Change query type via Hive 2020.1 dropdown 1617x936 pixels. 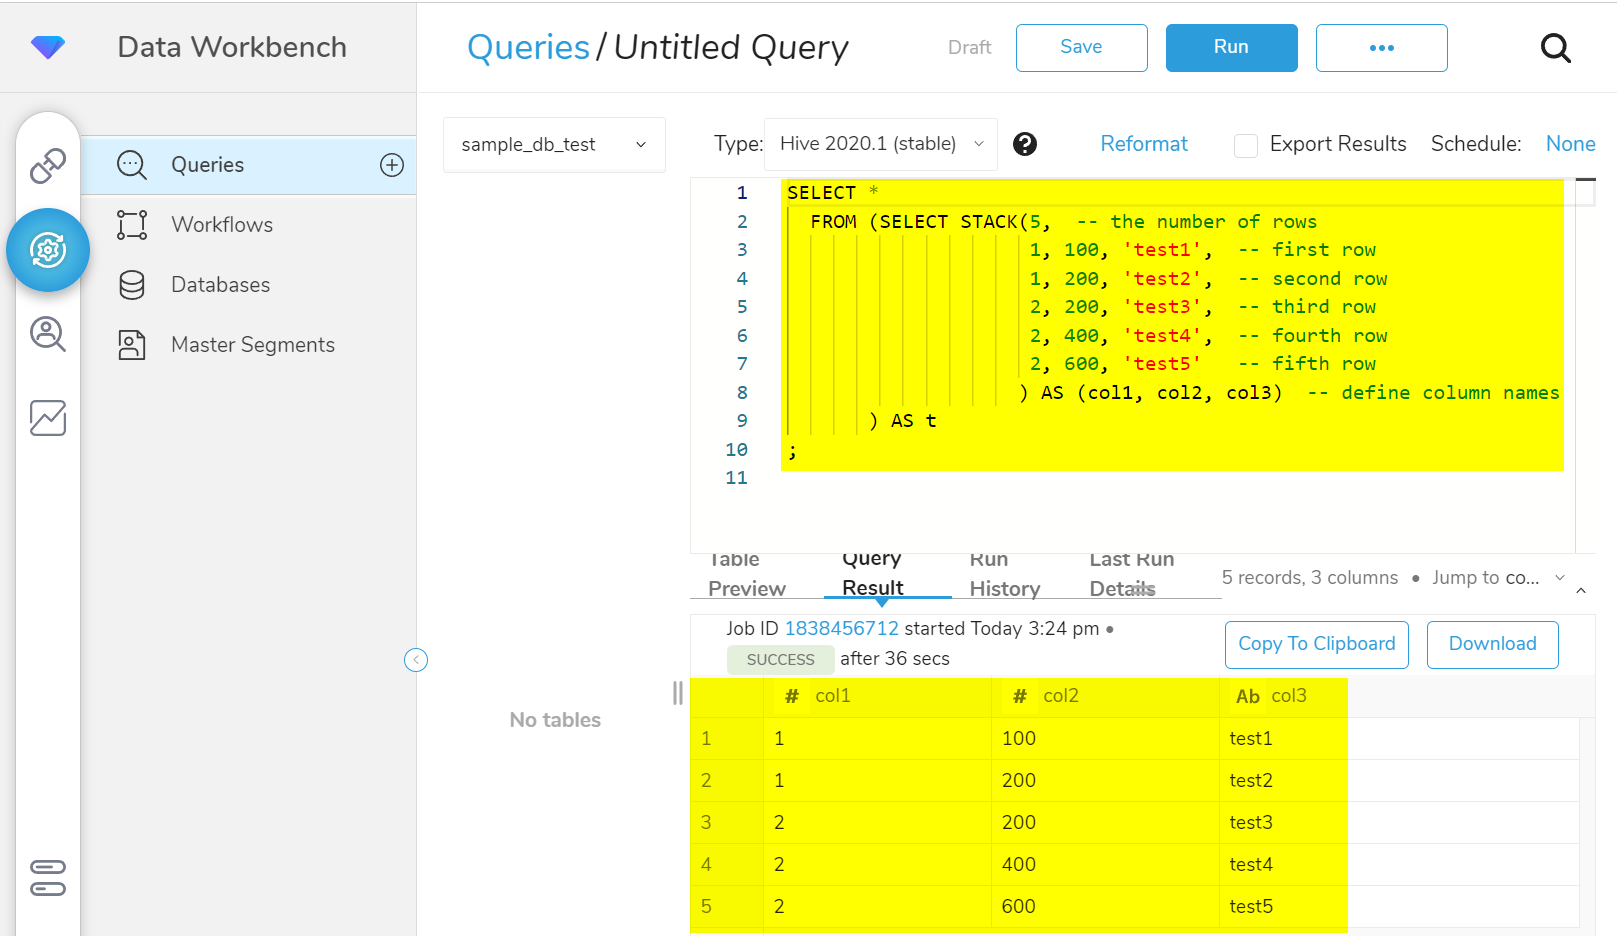coord(879,143)
